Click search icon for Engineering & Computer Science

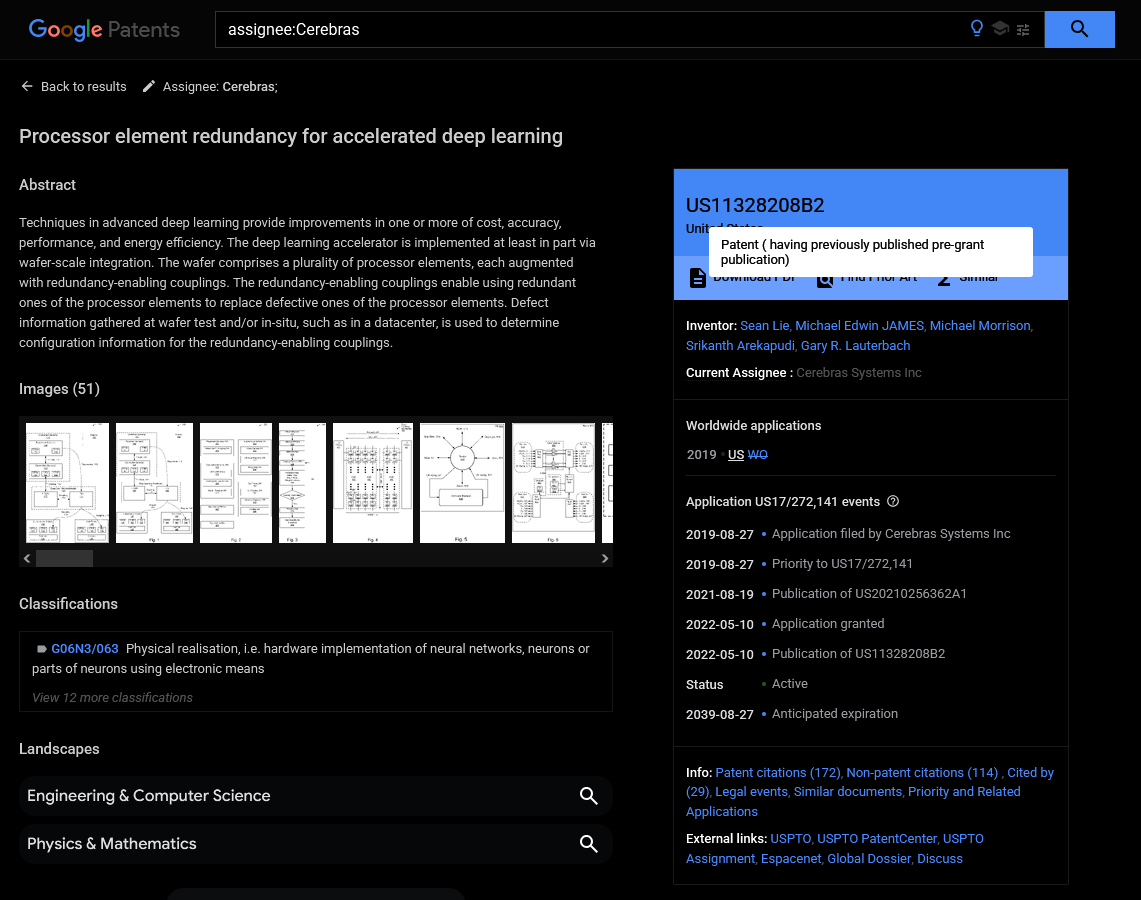(x=589, y=796)
